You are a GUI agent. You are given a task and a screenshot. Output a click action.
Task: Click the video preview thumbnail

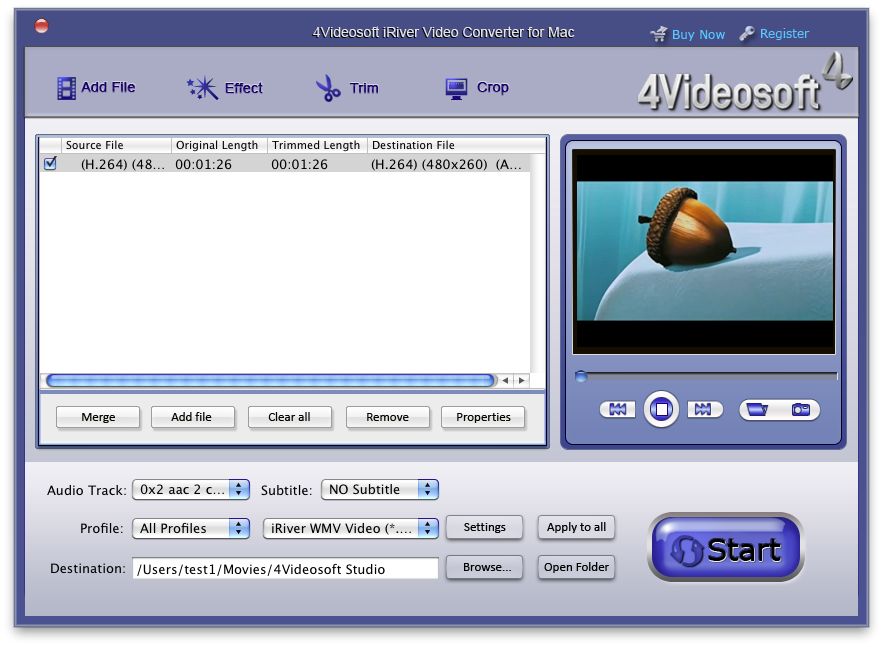click(x=704, y=251)
